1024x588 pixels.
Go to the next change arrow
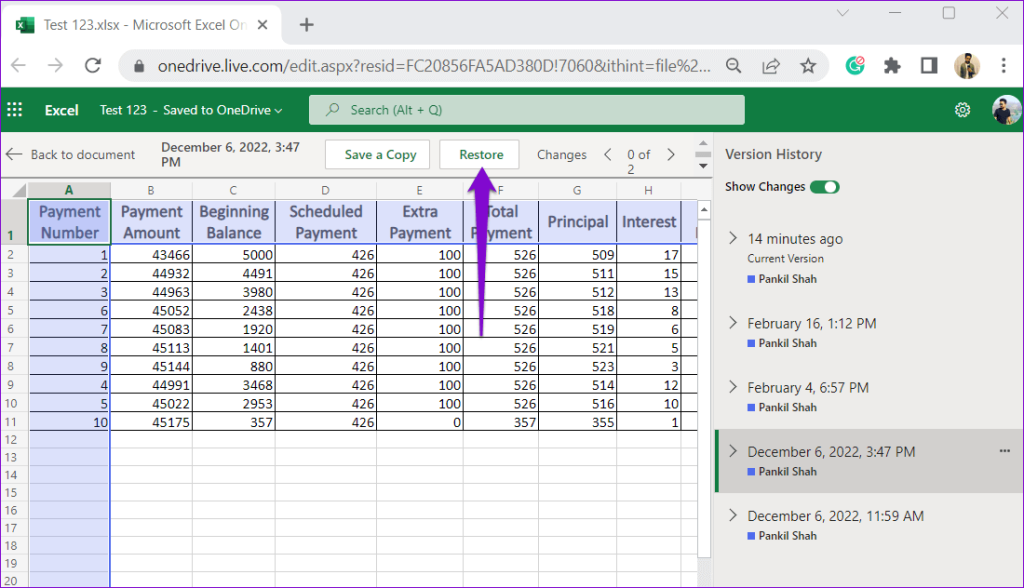pyautogui.click(x=671, y=154)
